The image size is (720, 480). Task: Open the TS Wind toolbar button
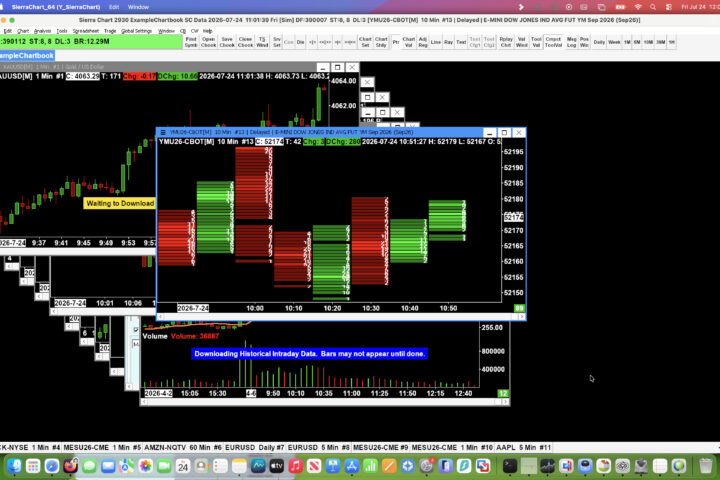coord(262,42)
